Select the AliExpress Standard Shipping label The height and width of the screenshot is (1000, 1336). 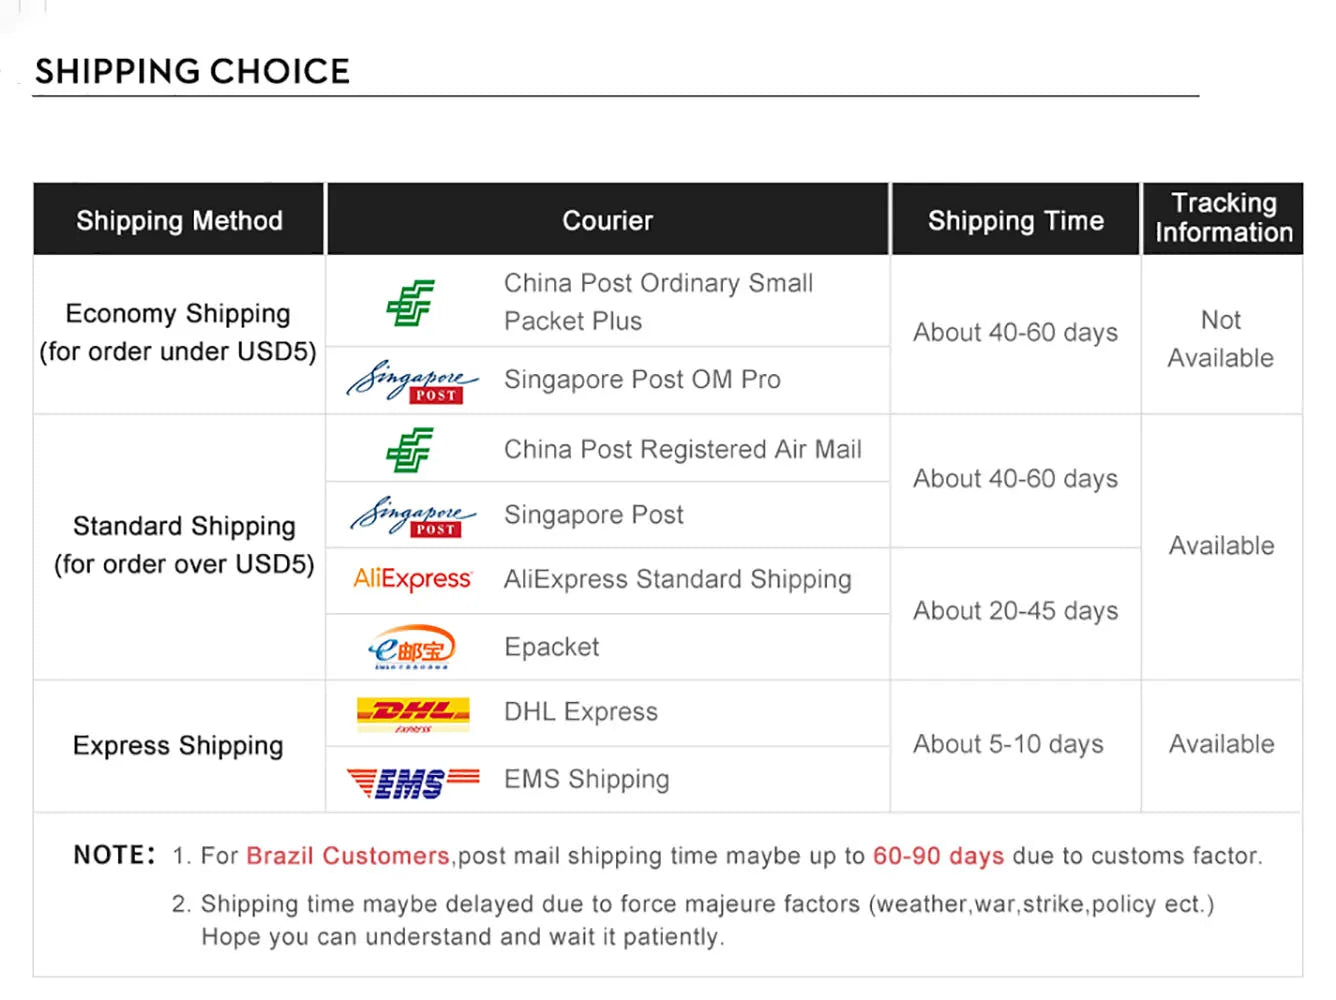click(677, 579)
